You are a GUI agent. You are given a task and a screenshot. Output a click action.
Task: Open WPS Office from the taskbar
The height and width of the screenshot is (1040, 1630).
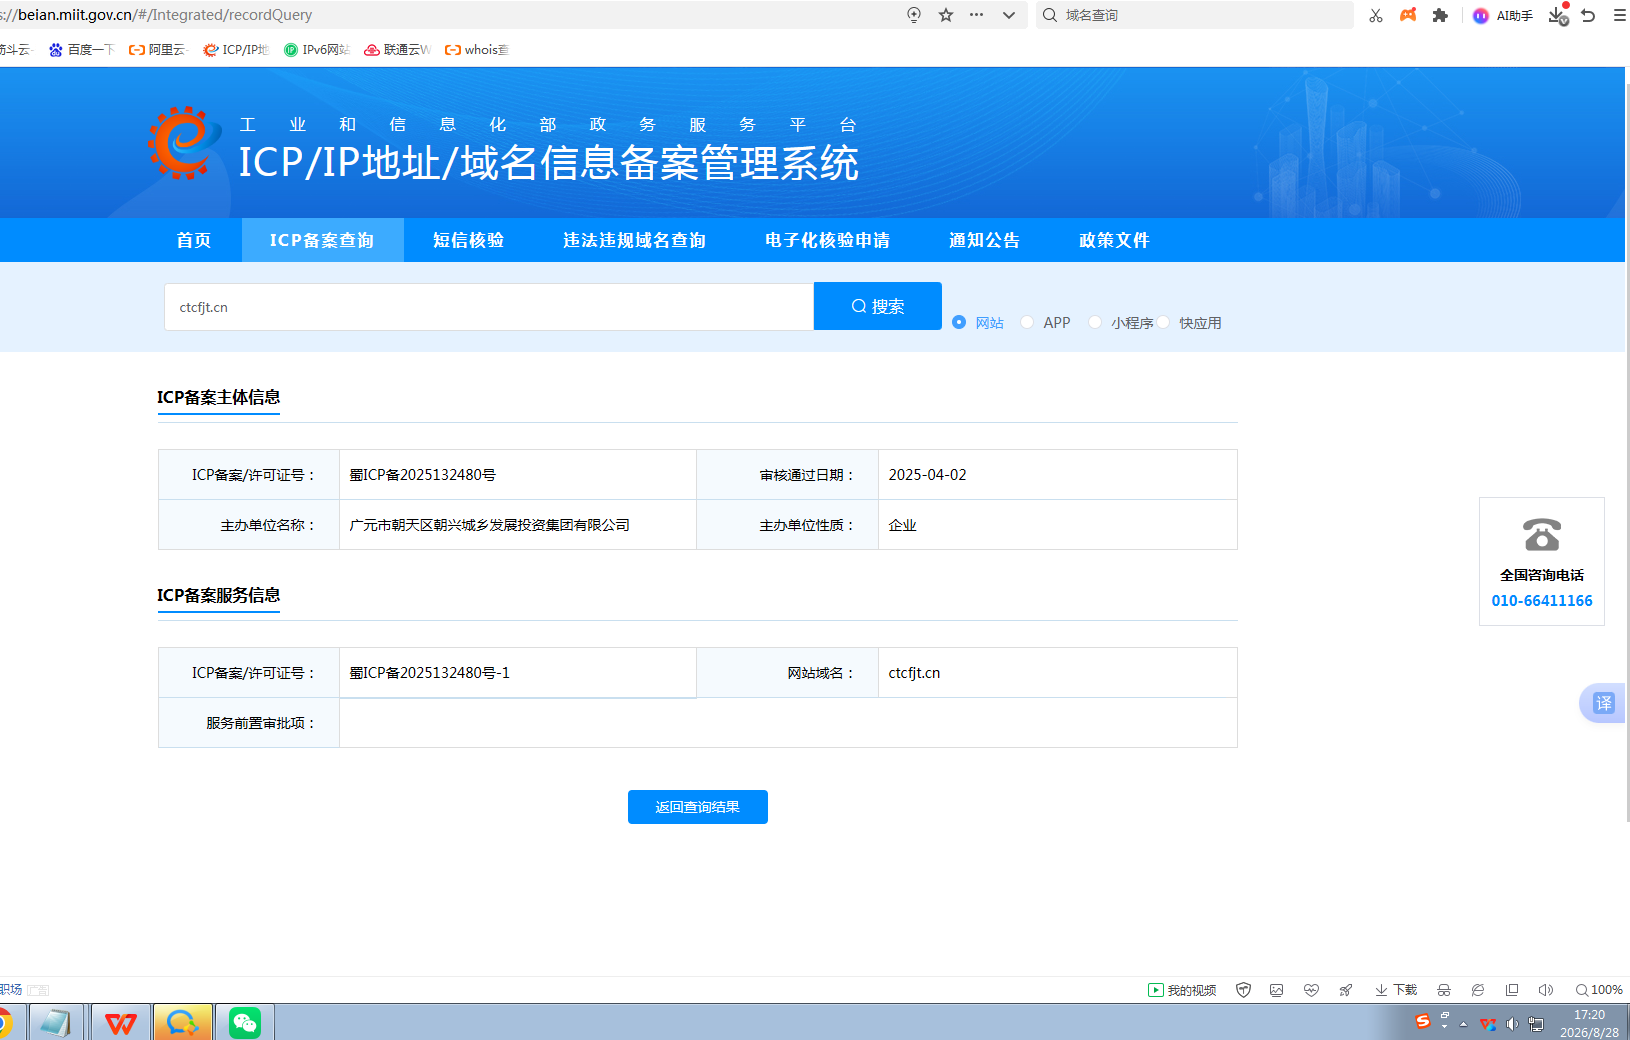pyautogui.click(x=121, y=1022)
